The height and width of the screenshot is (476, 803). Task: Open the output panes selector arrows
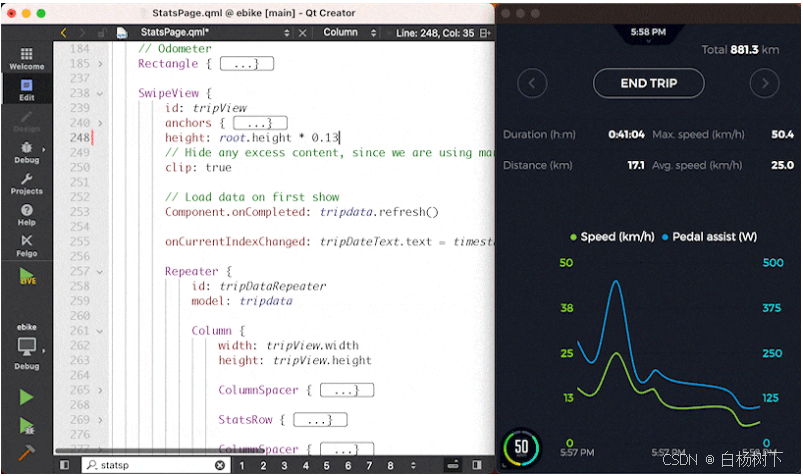click(x=413, y=465)
